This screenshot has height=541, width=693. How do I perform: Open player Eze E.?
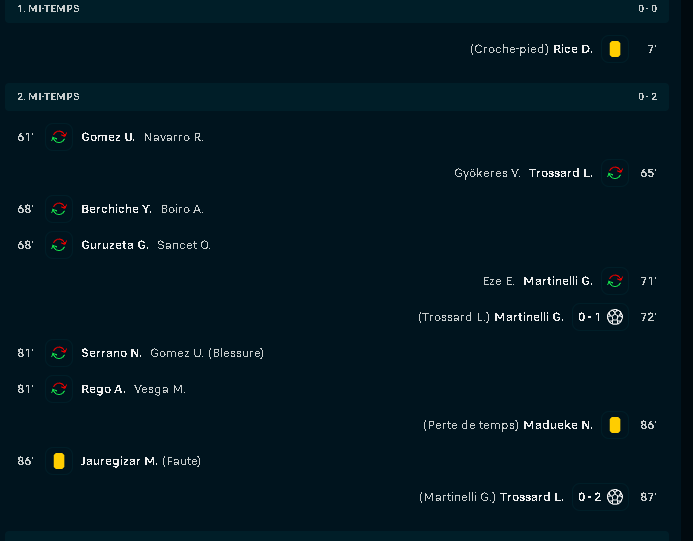499,281
